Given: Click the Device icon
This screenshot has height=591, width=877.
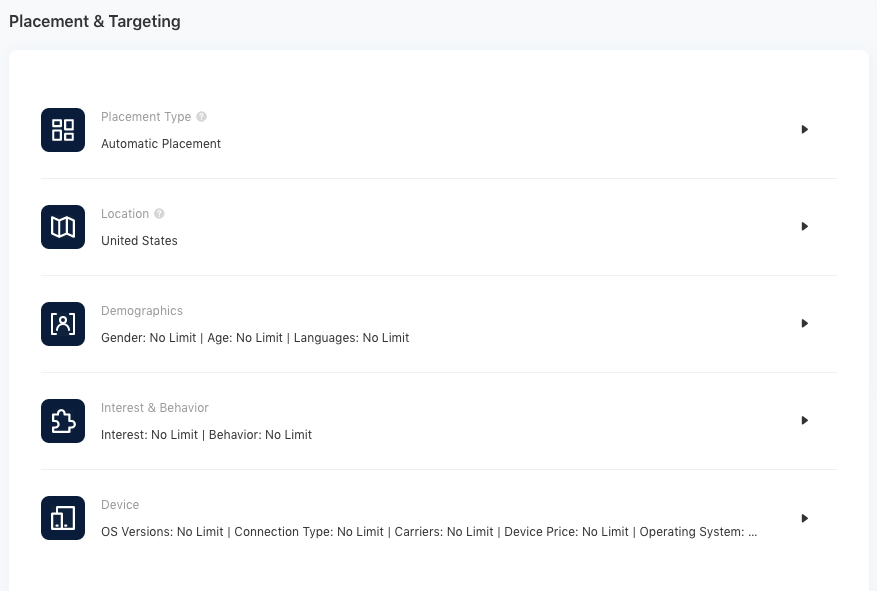Looking at the screenshot, I should tap(63, 518).
